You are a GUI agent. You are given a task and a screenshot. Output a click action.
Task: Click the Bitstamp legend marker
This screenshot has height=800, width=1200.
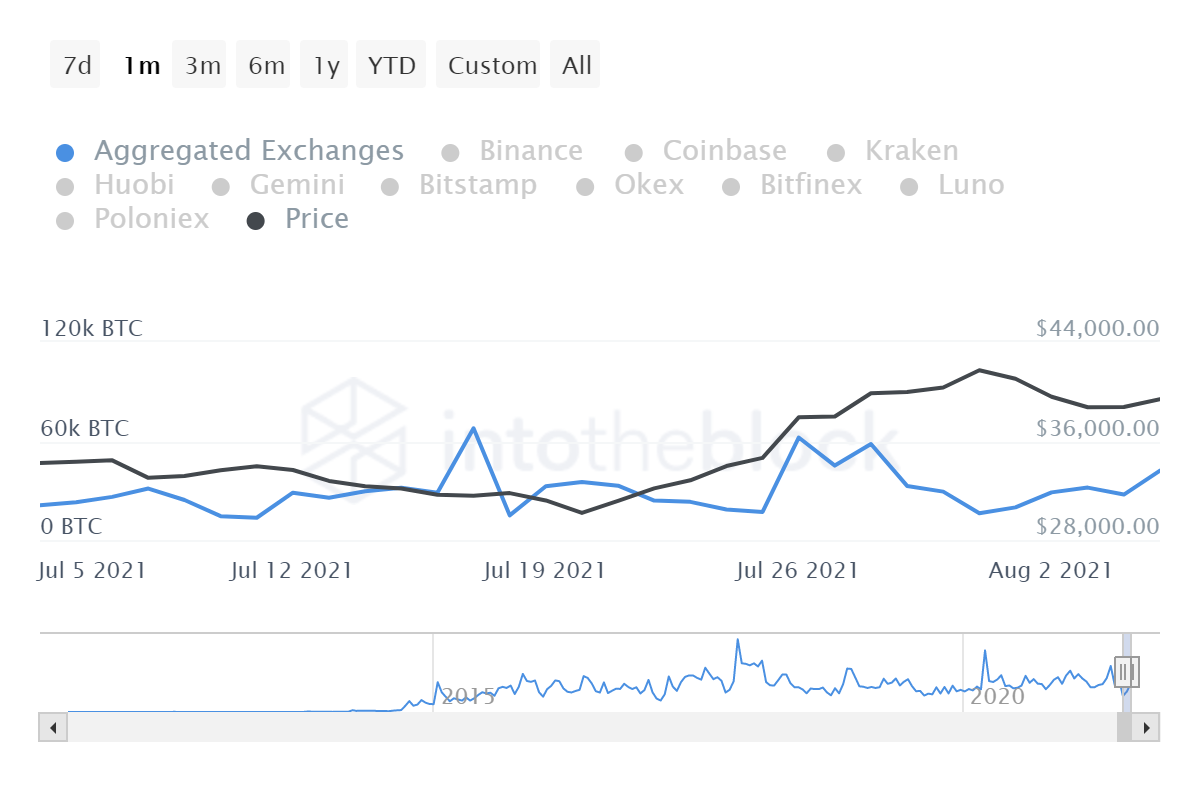390,187
